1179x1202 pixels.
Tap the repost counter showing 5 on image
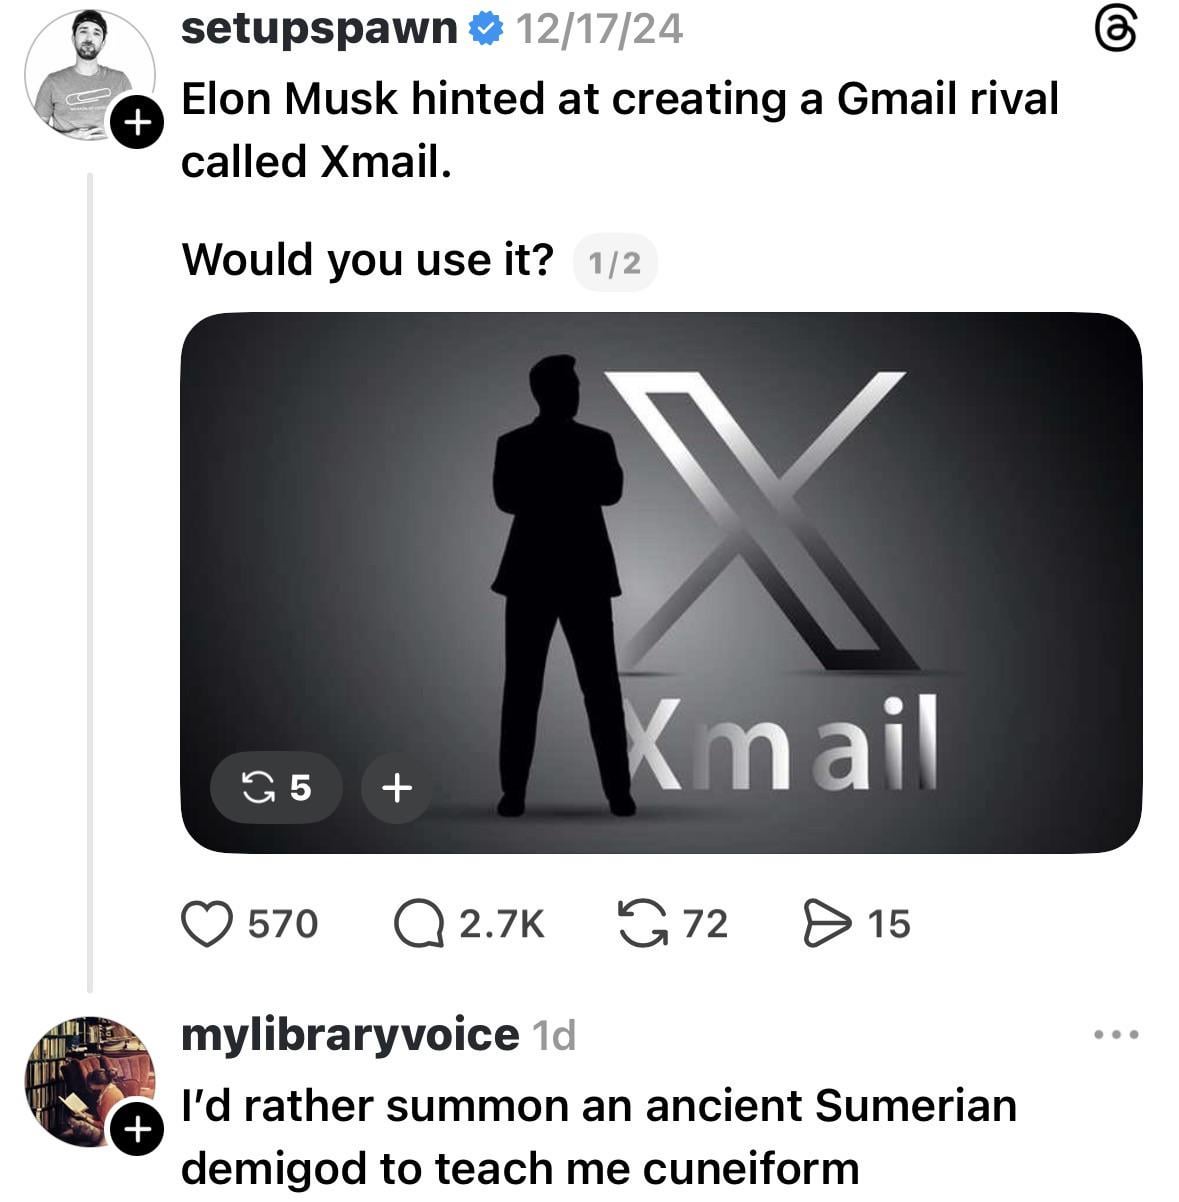(277, 788)
